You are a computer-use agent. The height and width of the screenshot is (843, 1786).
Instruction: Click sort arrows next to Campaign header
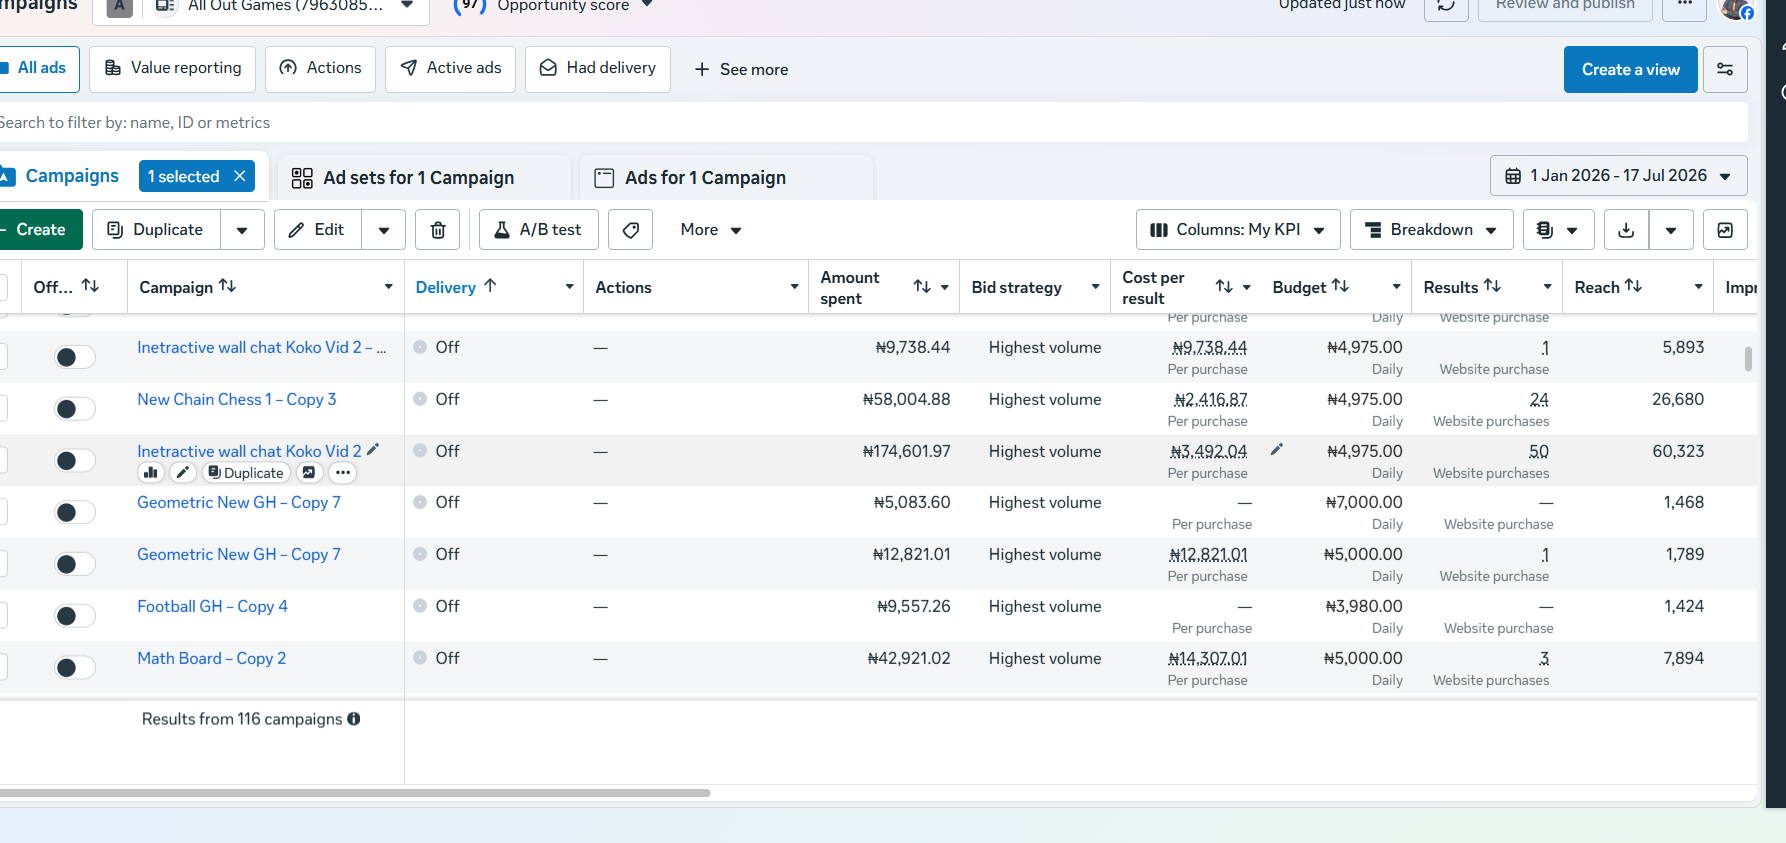(228, 286)
